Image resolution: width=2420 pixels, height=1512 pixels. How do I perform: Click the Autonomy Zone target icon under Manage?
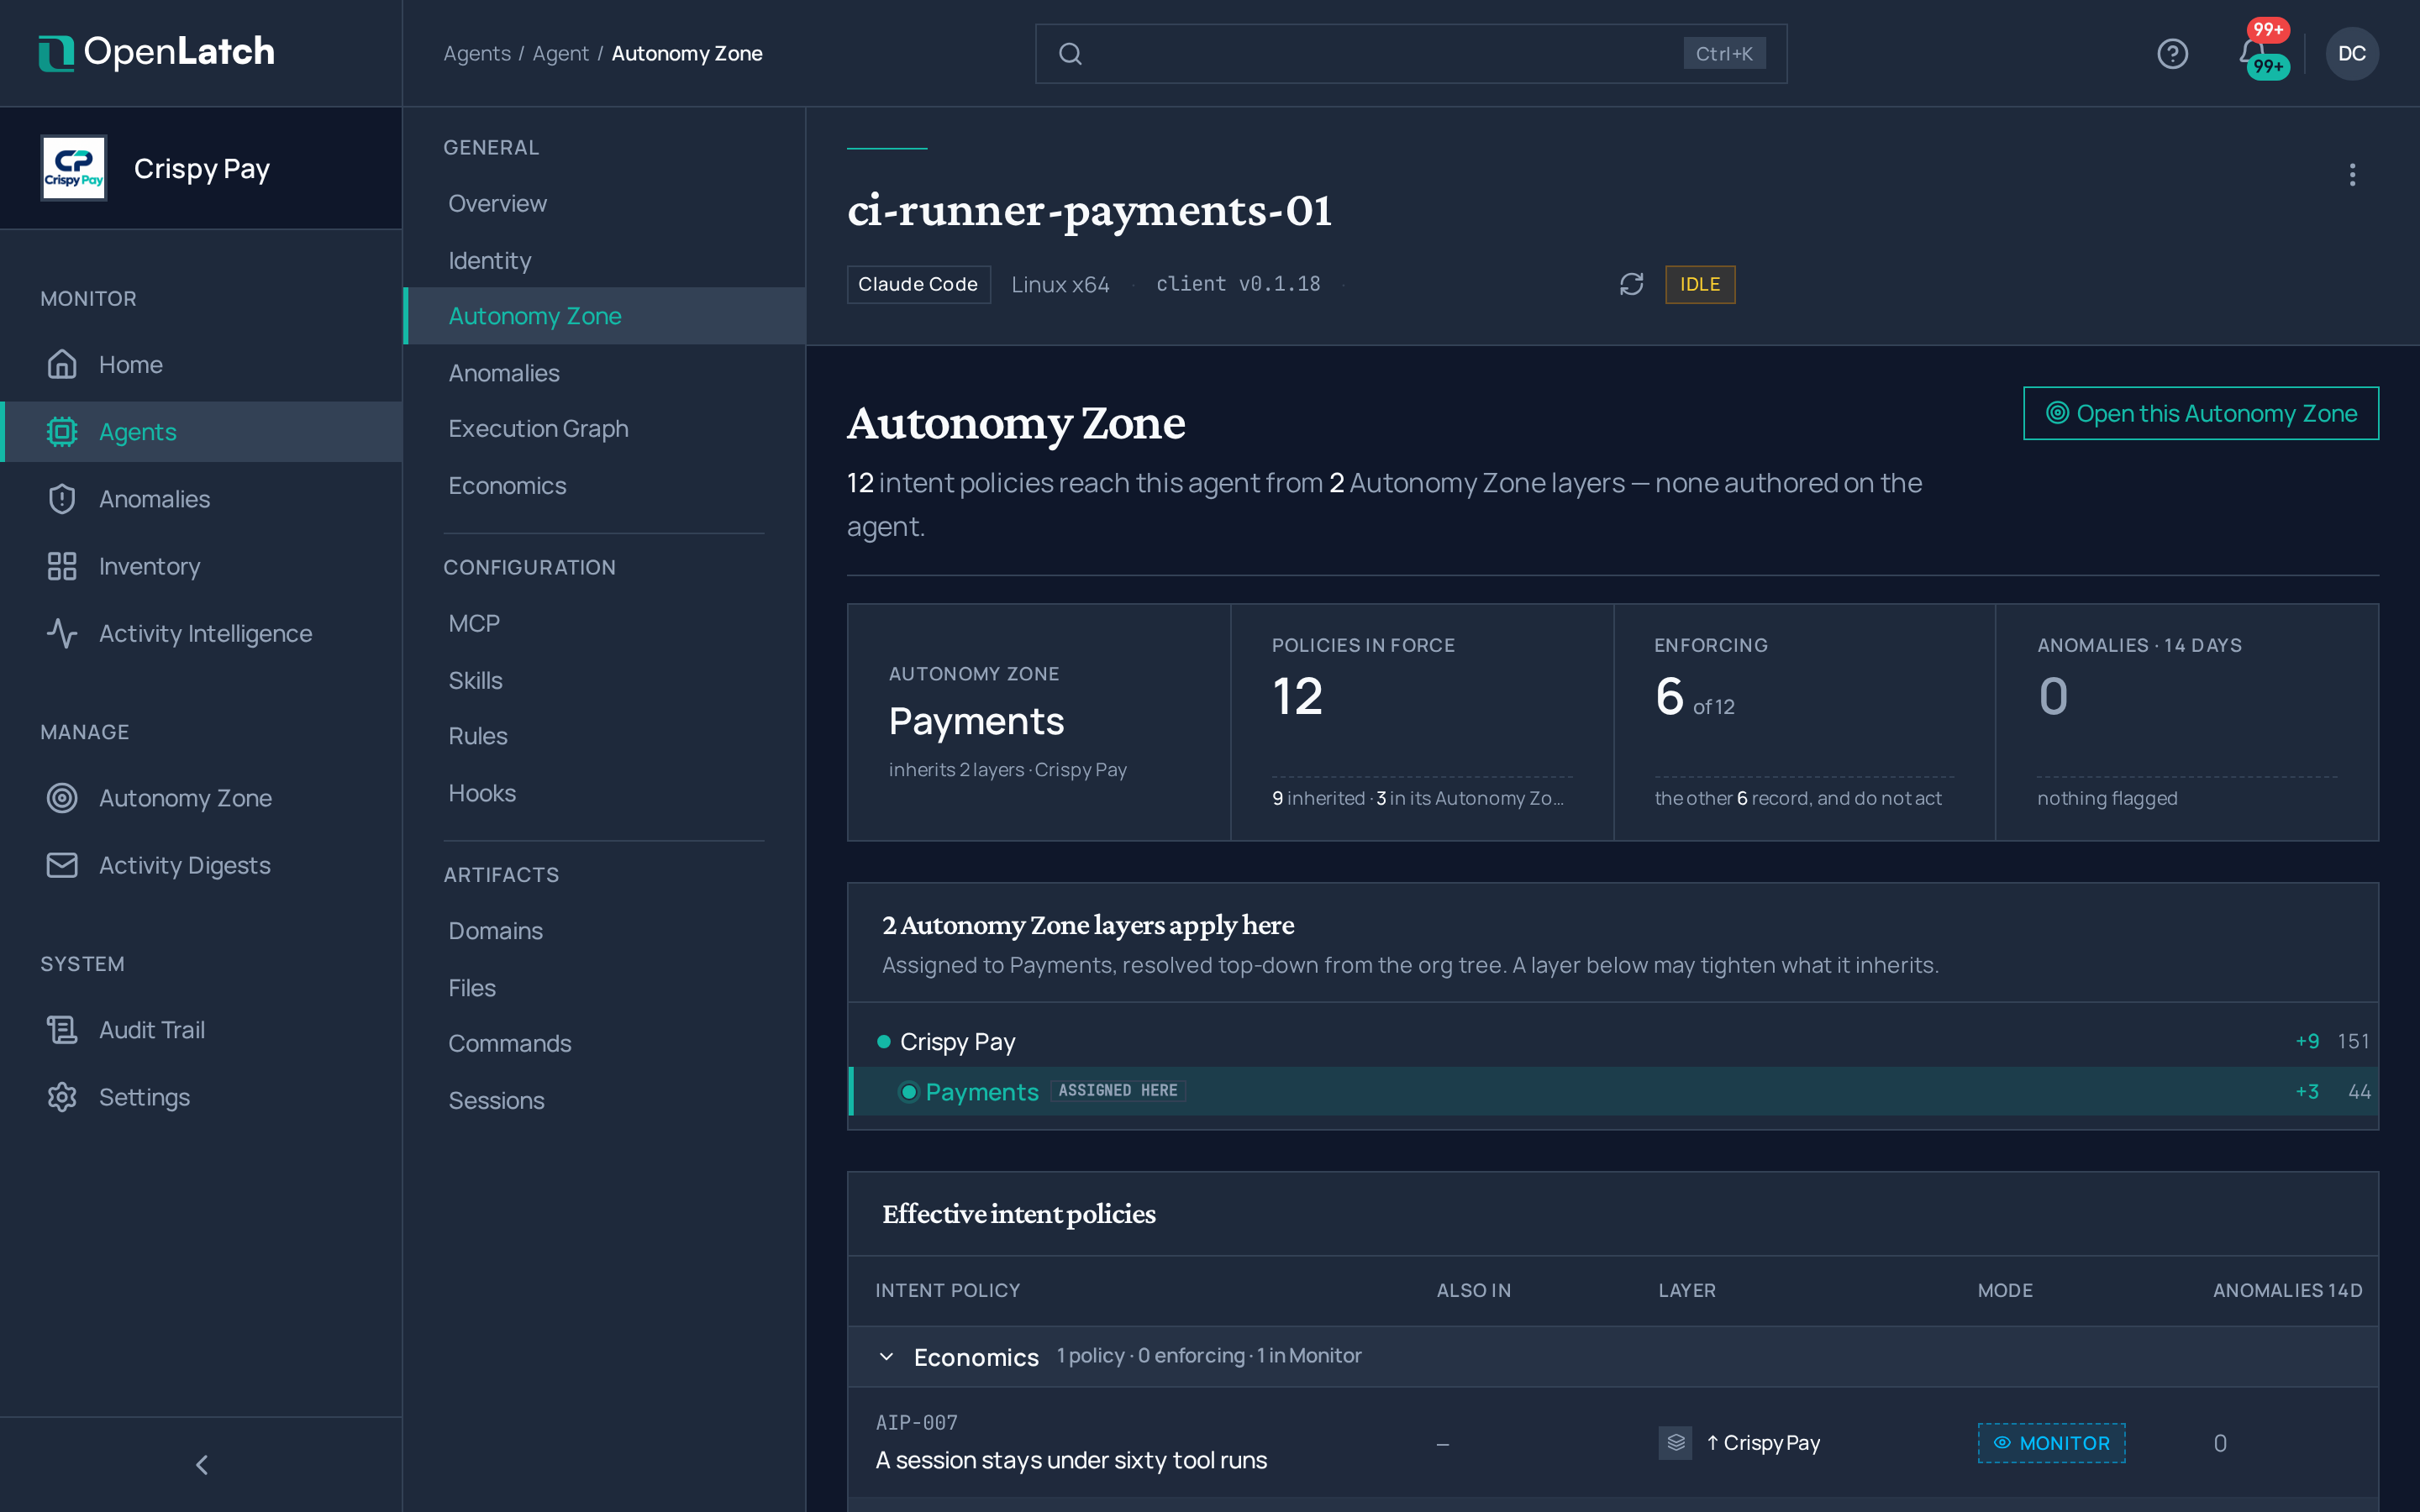(62, 798)
